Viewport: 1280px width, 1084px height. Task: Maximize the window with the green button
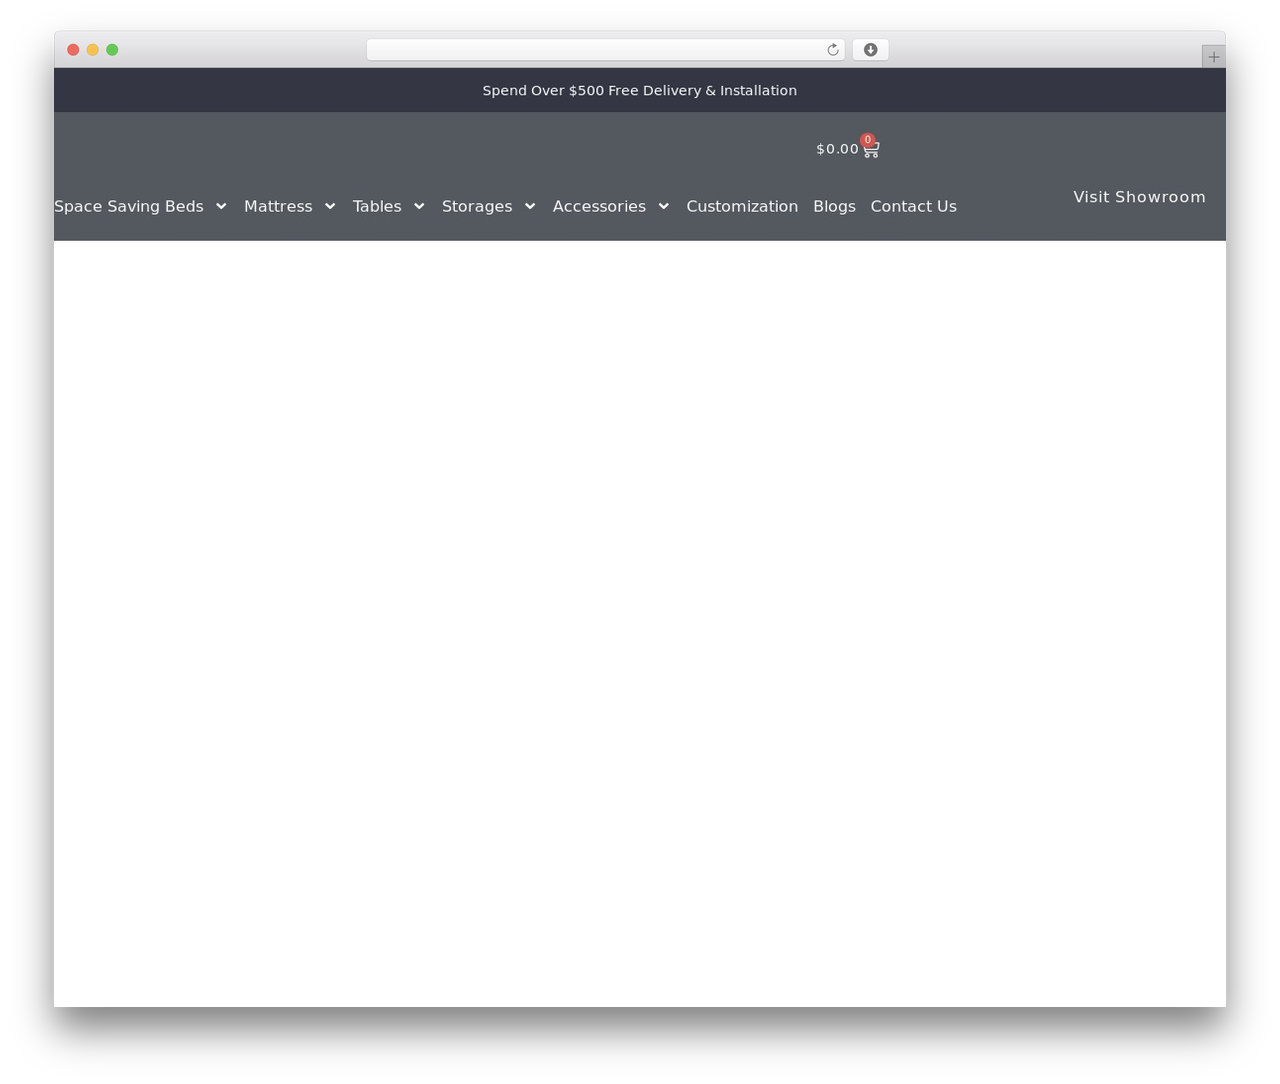coord(112,50)
